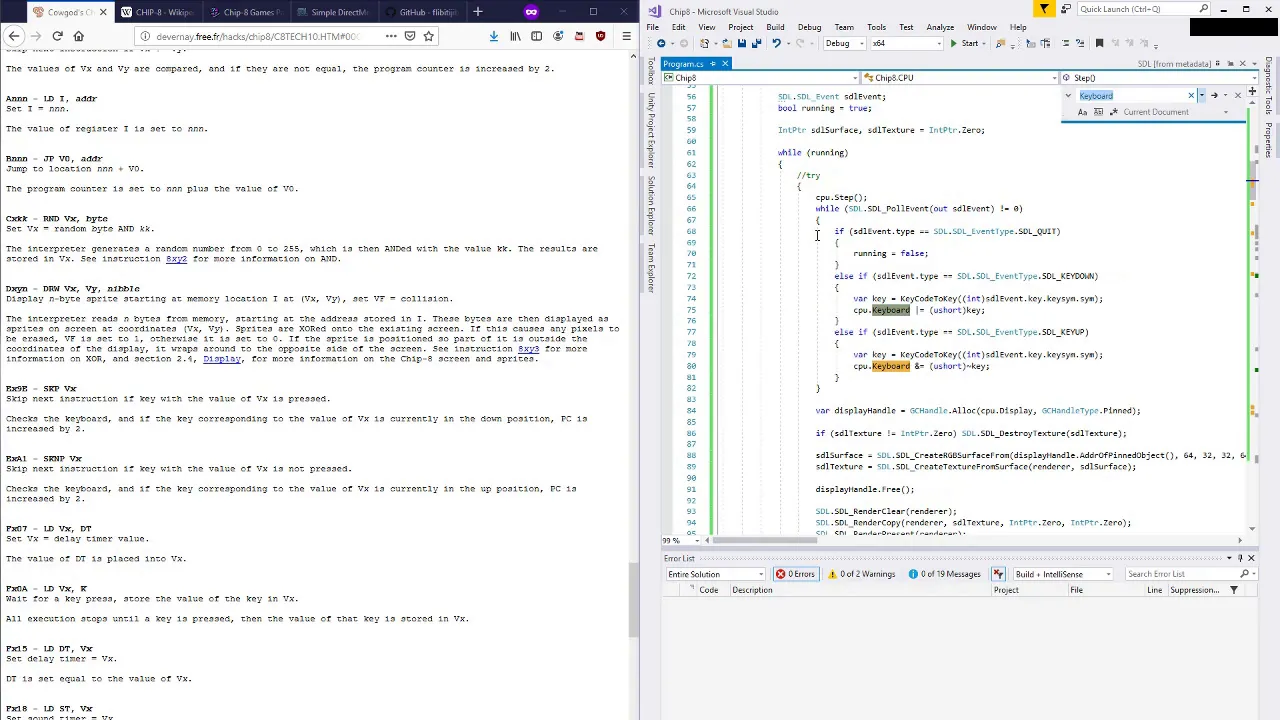The height and width of the screenshot is (720, 1280).
Task: Save to Pocket icon in address bar
Action: coord(410,36)
